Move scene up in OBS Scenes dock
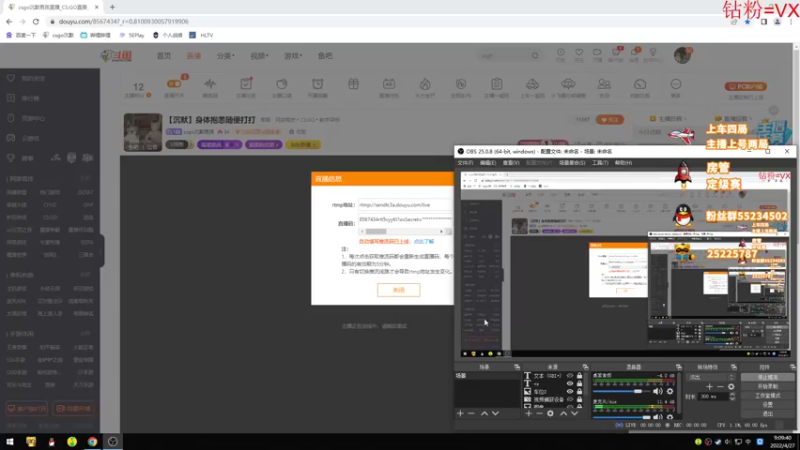The height and width of the screenshot is (450, 800). [484, 413]
